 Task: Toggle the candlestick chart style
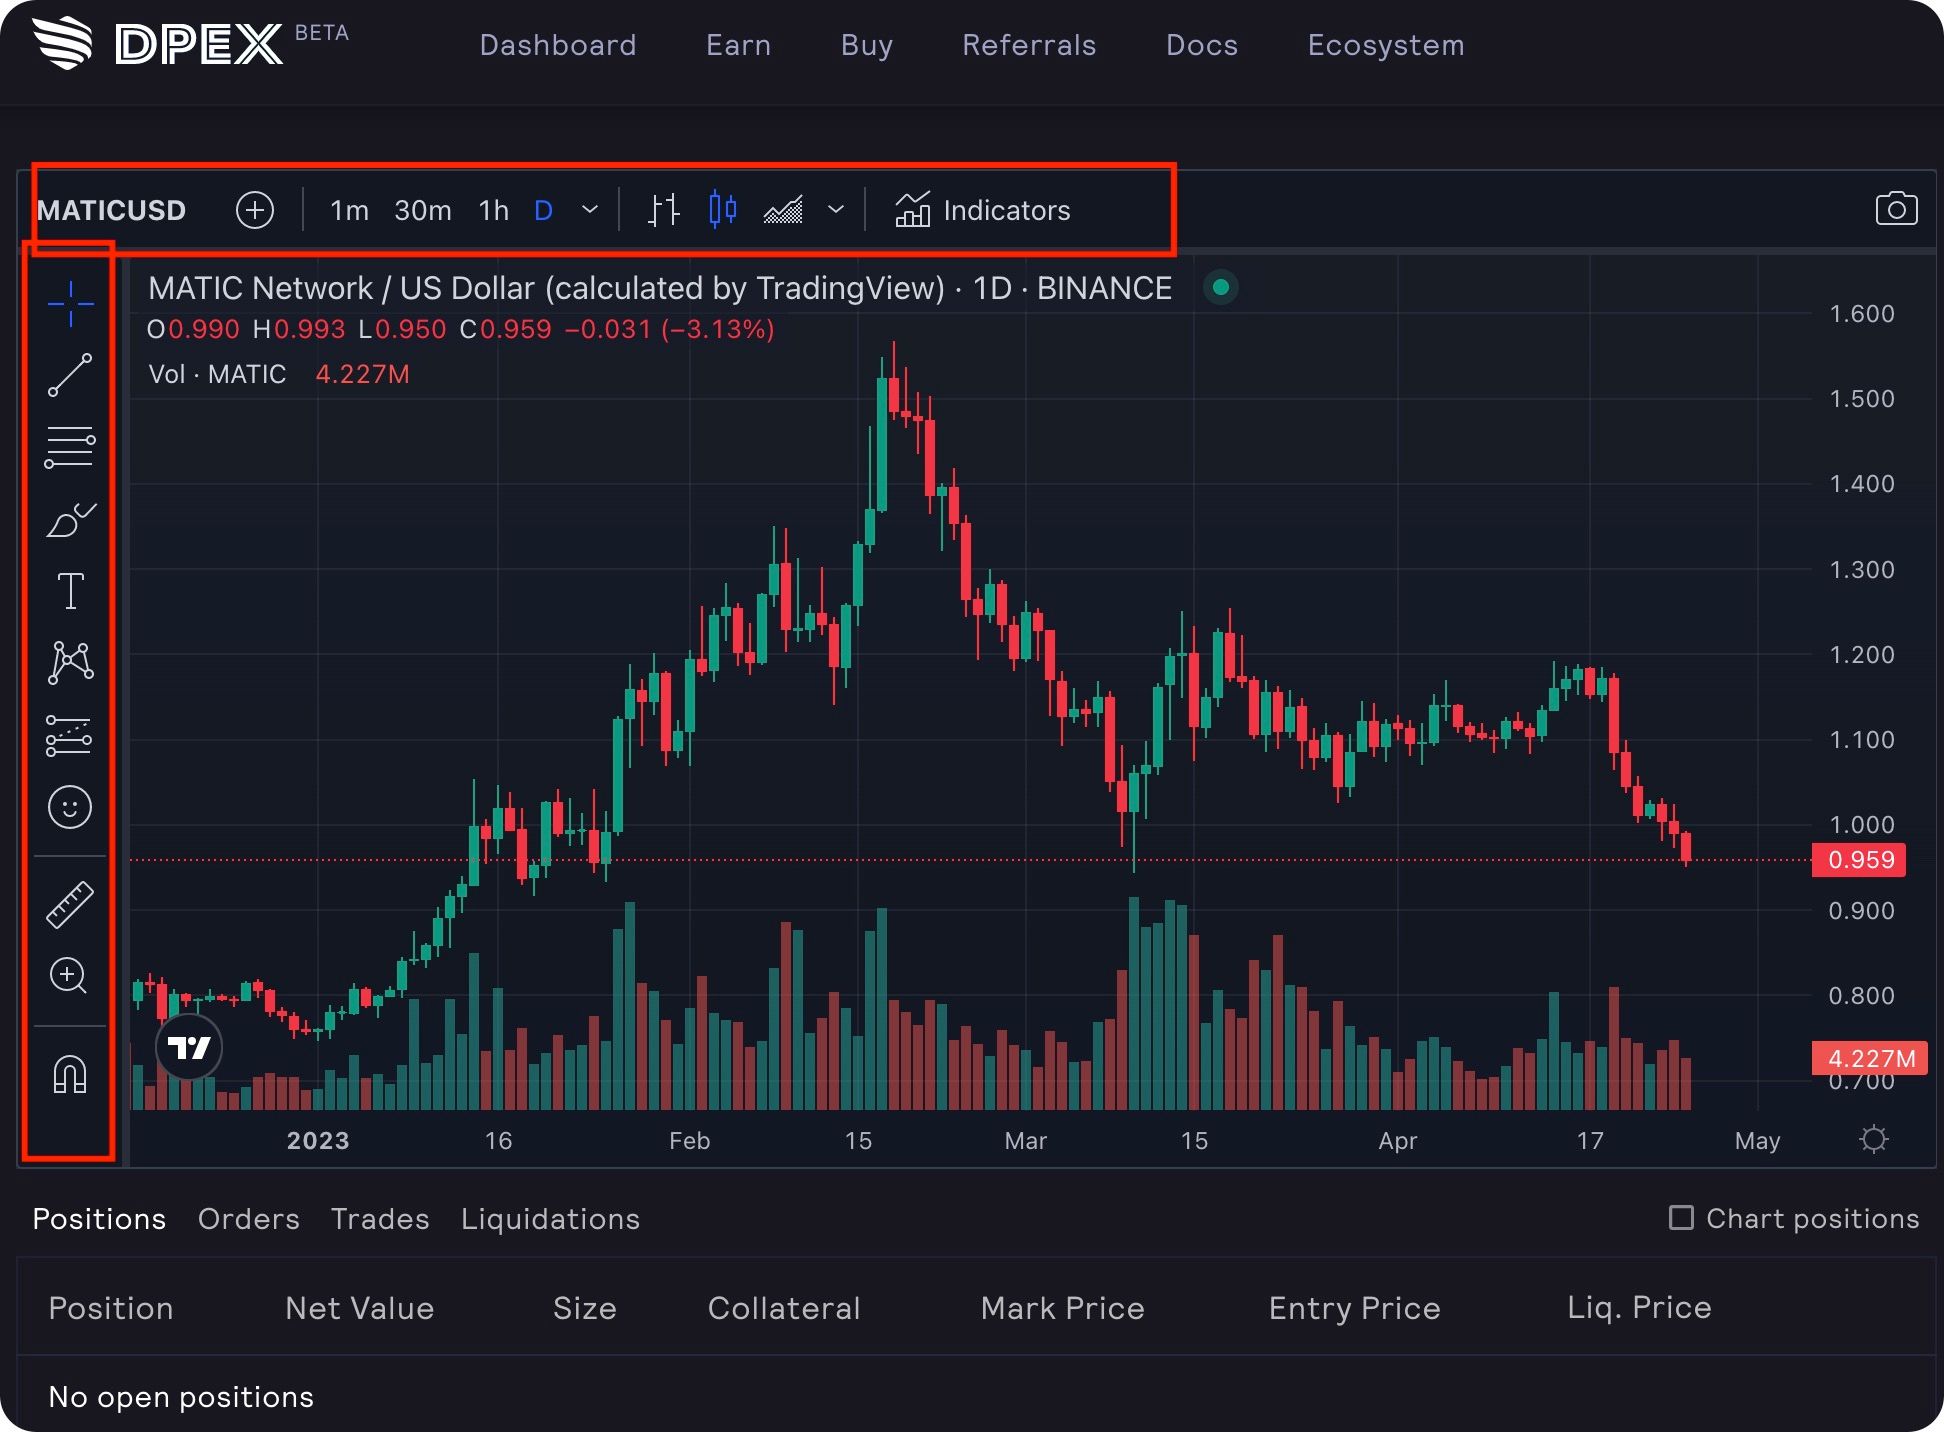tap(722, 210)
